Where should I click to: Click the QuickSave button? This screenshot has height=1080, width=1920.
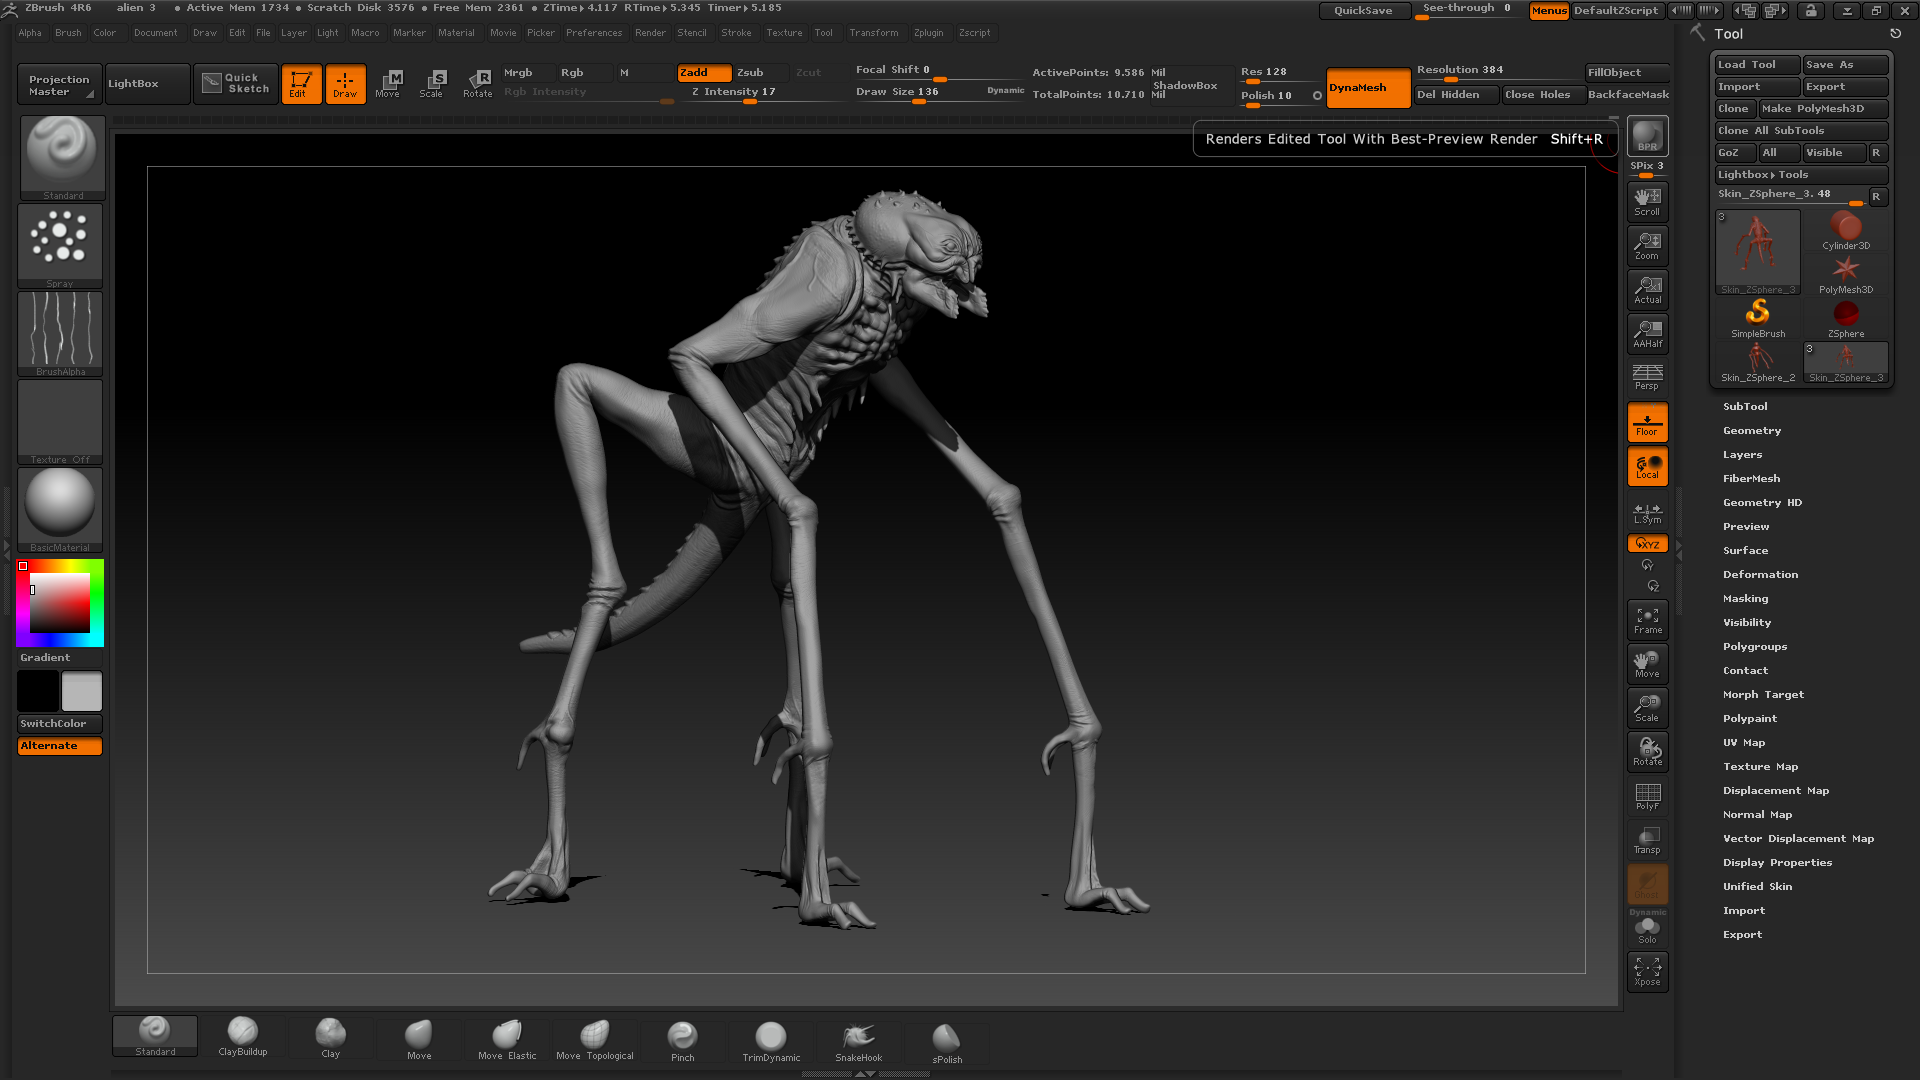pyautogui.click(x=1364, y=11)
